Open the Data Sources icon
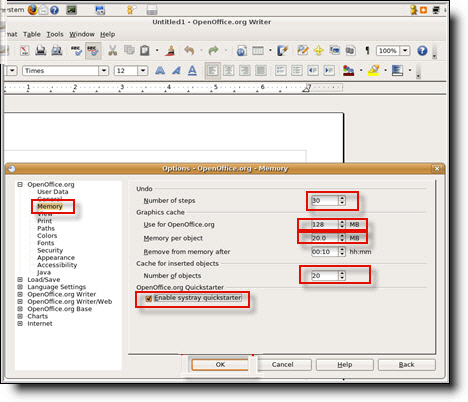Screen dimensions: 468x402 (350, 51)
